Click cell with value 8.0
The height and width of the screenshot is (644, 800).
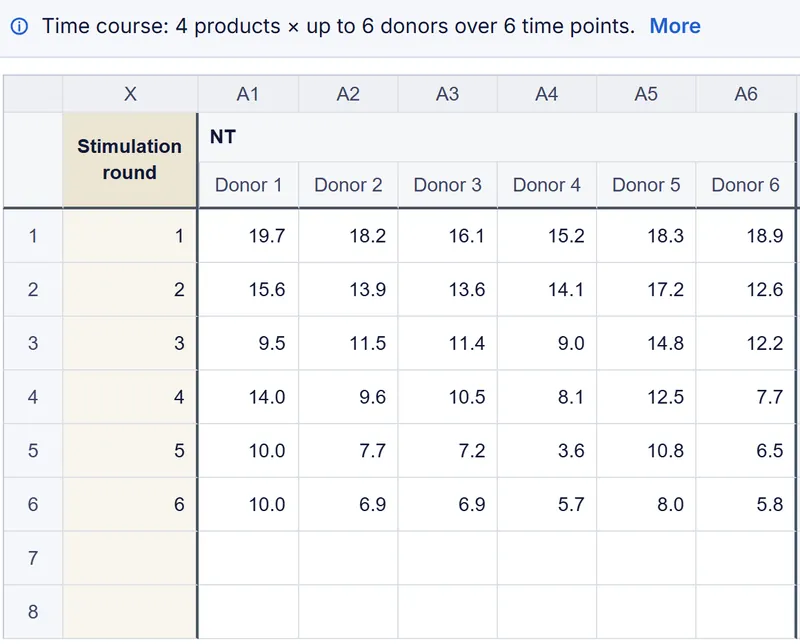pos(646,504)
